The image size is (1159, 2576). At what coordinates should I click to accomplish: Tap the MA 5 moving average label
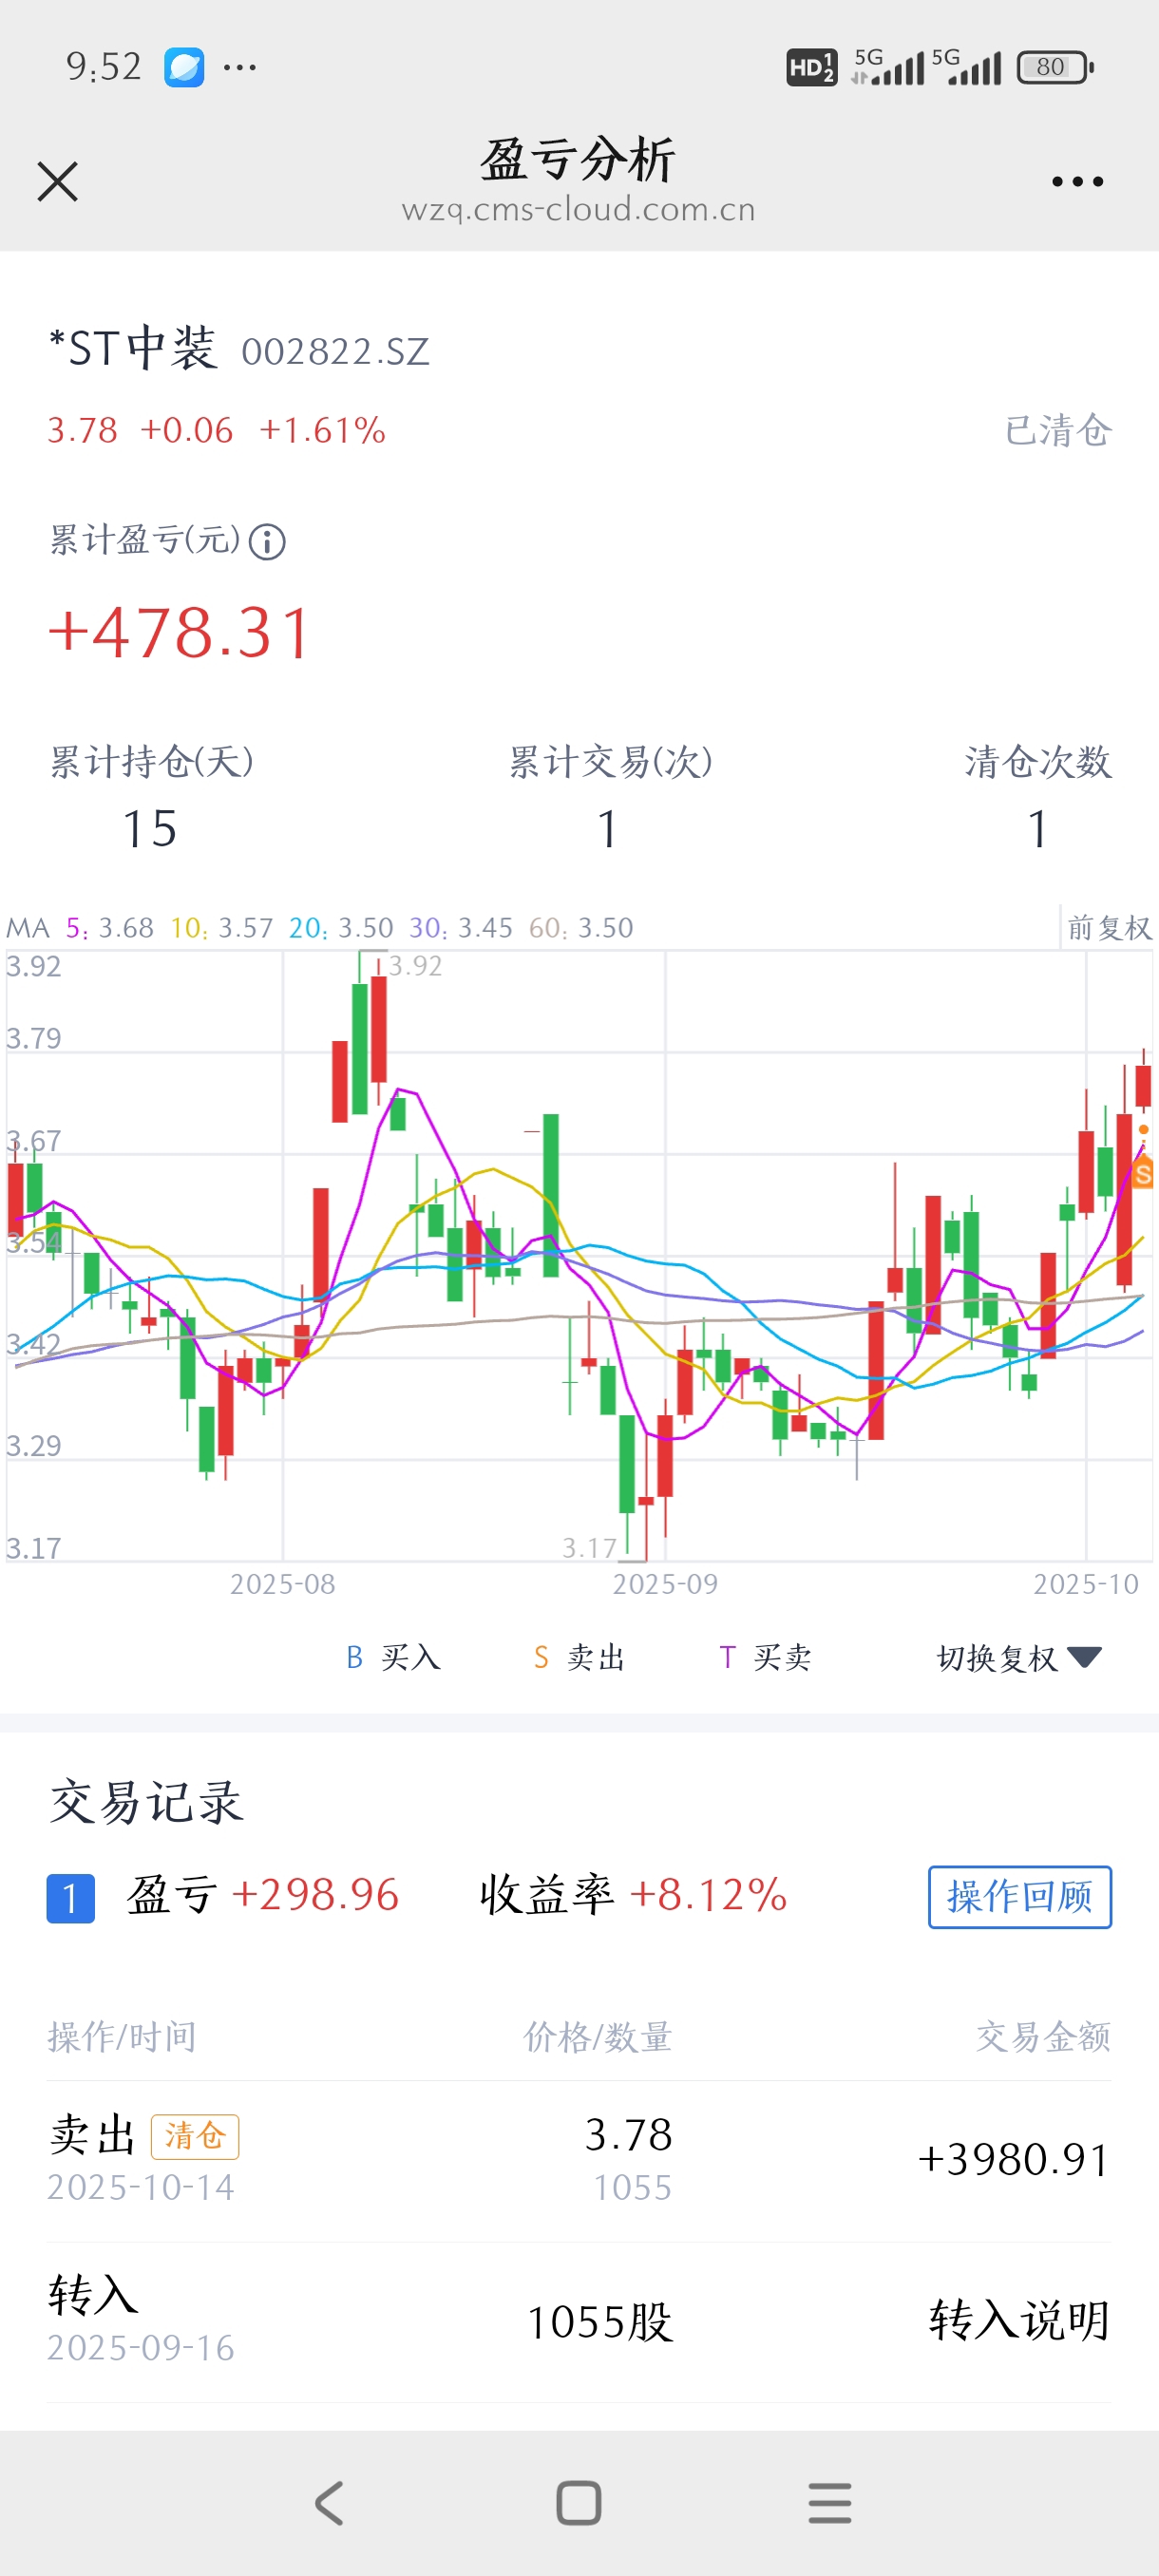click(x=109, y=928)
